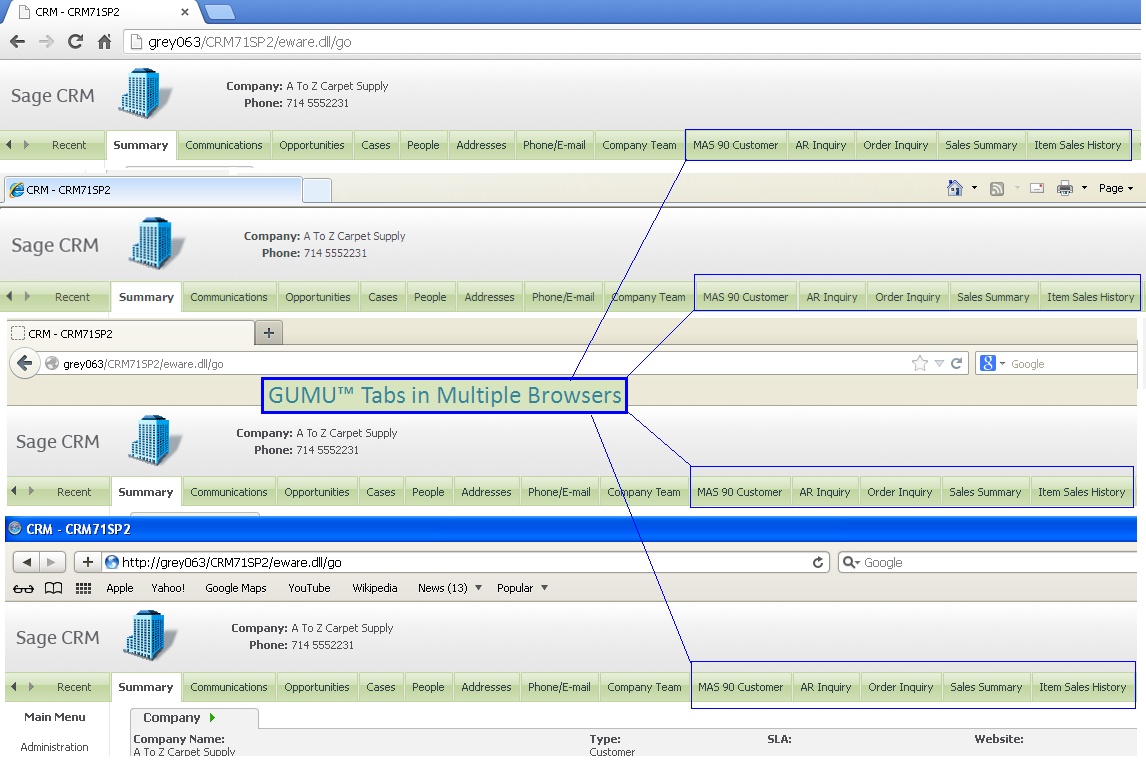Click the Internet Explorer home icon
The image size is (1146, 766).
[x=955, y=188]
